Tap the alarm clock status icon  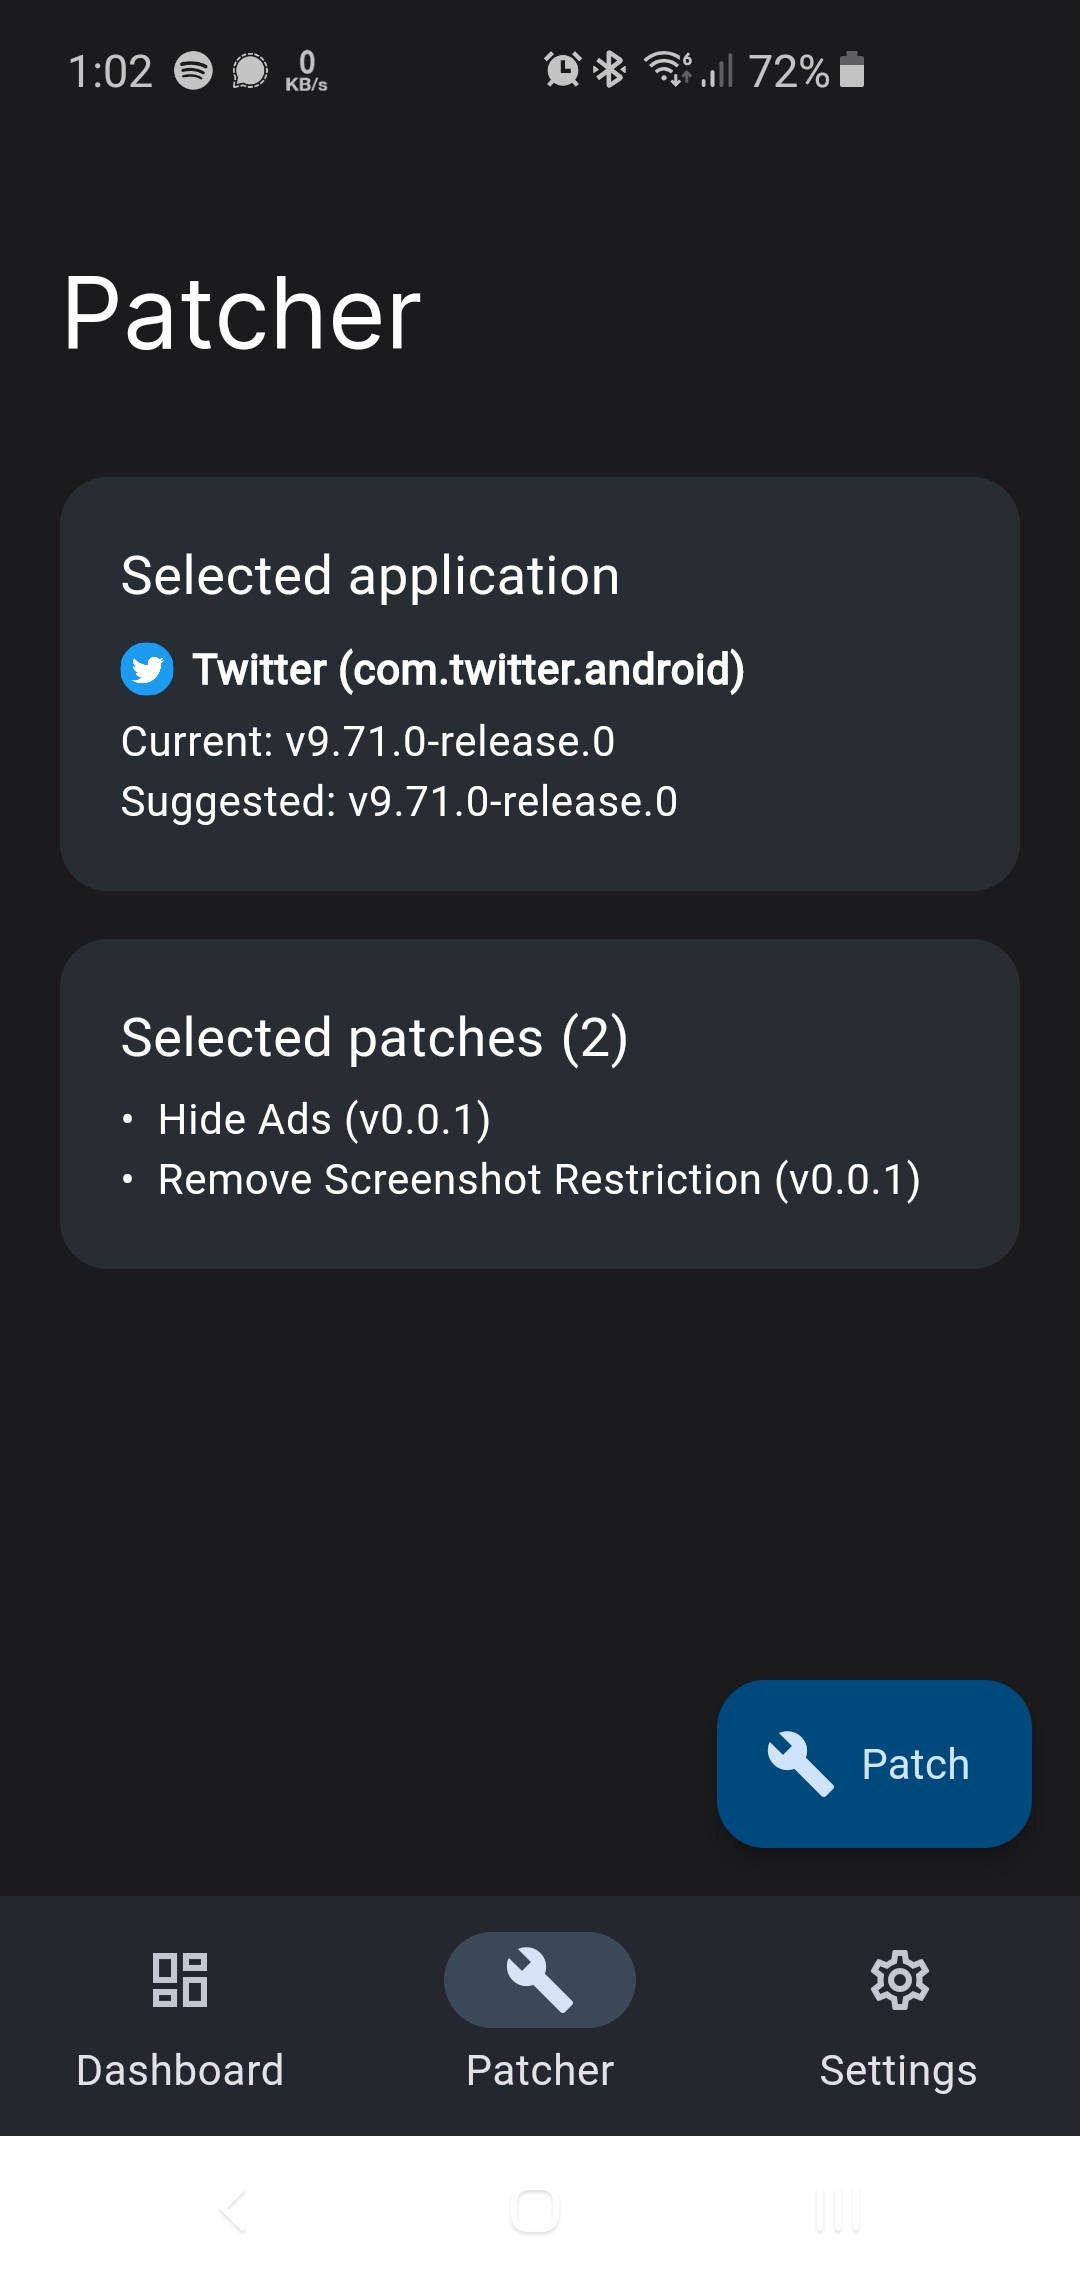coord(561,69)
